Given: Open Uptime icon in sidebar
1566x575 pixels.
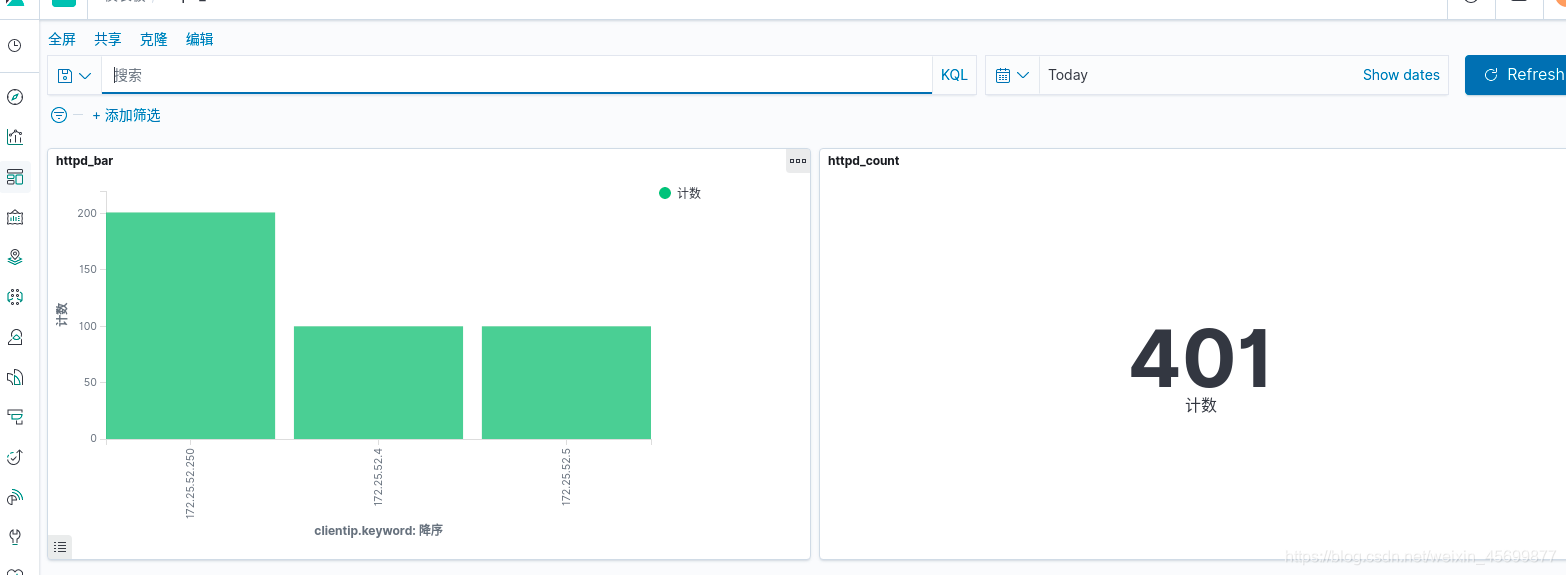Looking at the screenshot, I should pos(15,457).
